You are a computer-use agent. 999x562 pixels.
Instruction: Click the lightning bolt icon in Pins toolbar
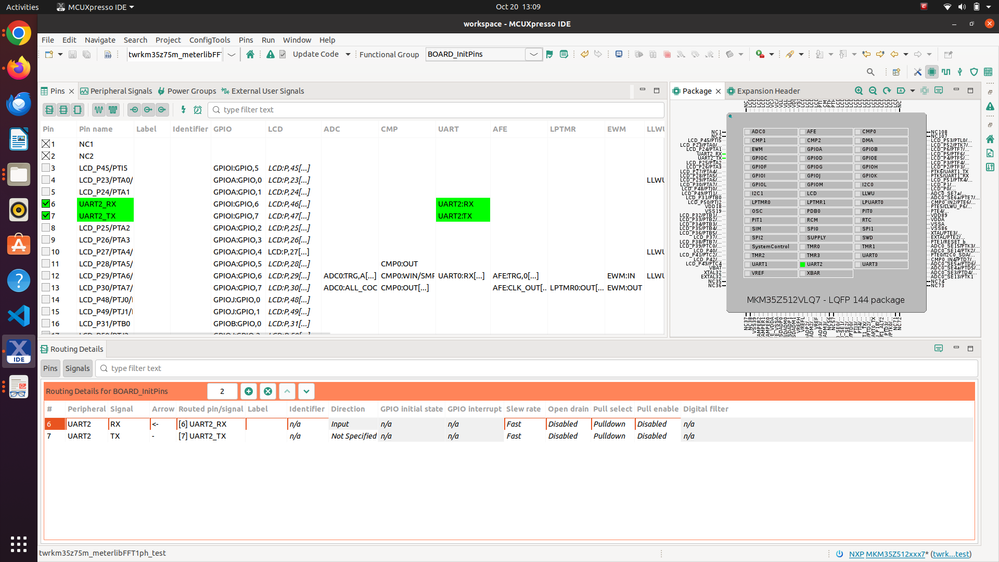(x=183, y=110)
